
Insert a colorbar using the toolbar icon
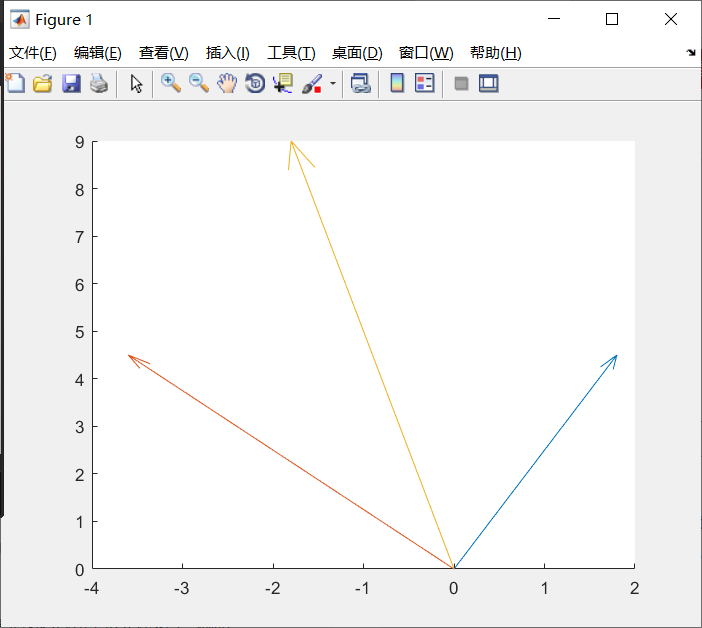397,83
